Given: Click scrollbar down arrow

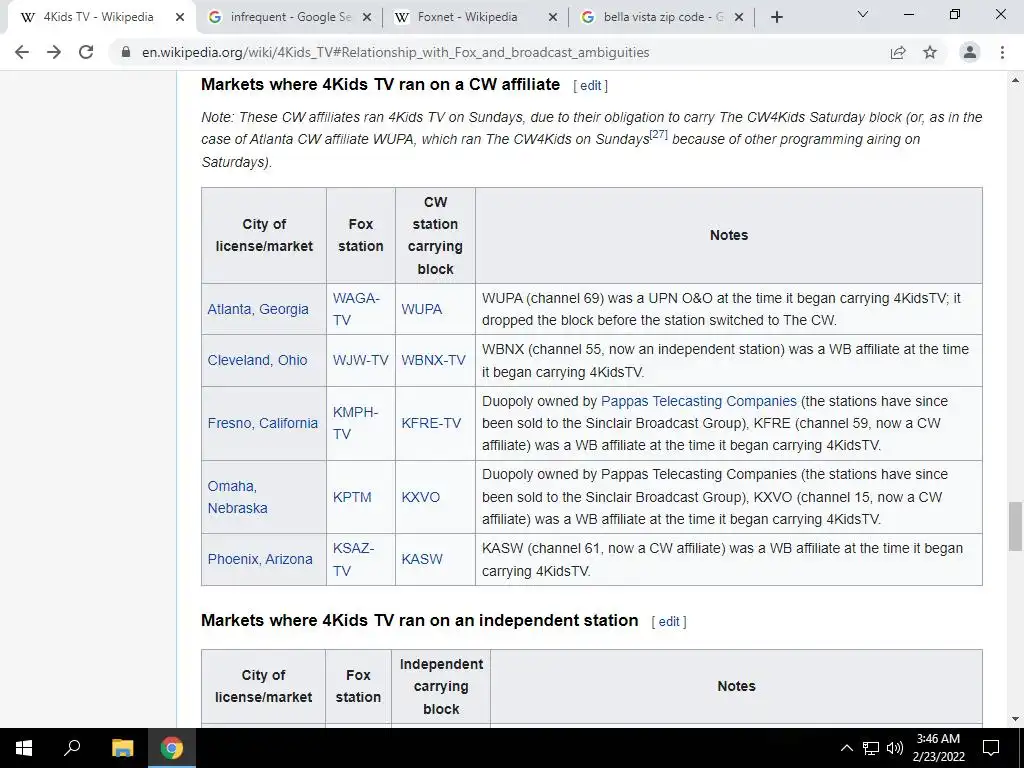Looking at the screenshot, I should pyautogui.click(x=1015, y=719).
